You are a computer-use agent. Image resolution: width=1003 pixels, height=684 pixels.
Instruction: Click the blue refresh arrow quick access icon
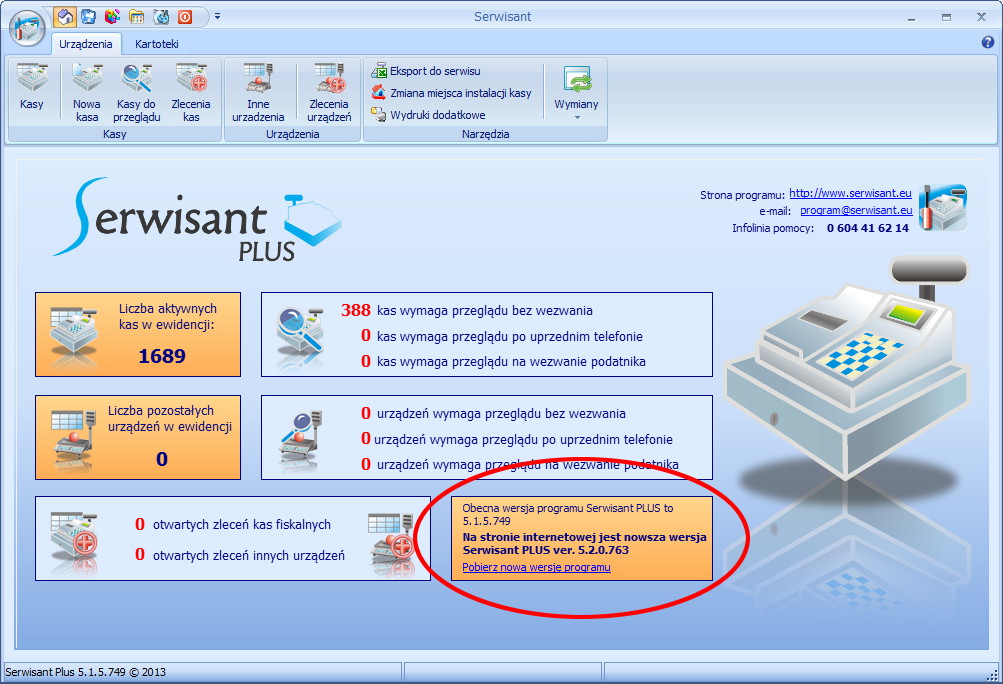pyautogui.click(x=161, y=17)
